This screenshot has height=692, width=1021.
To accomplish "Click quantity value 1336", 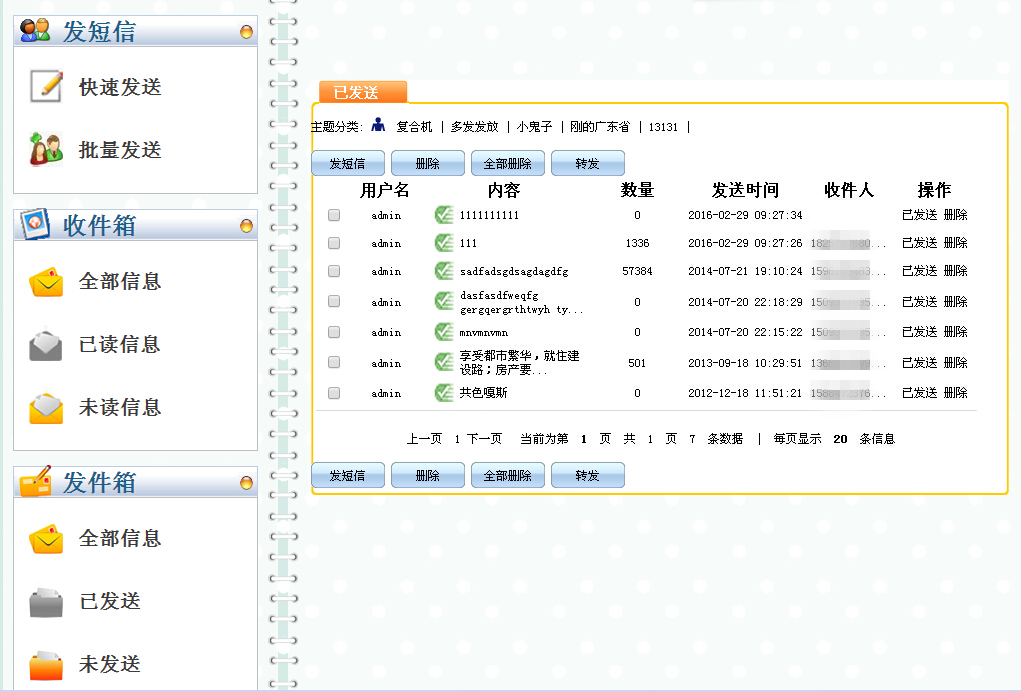I will (637, 243).
